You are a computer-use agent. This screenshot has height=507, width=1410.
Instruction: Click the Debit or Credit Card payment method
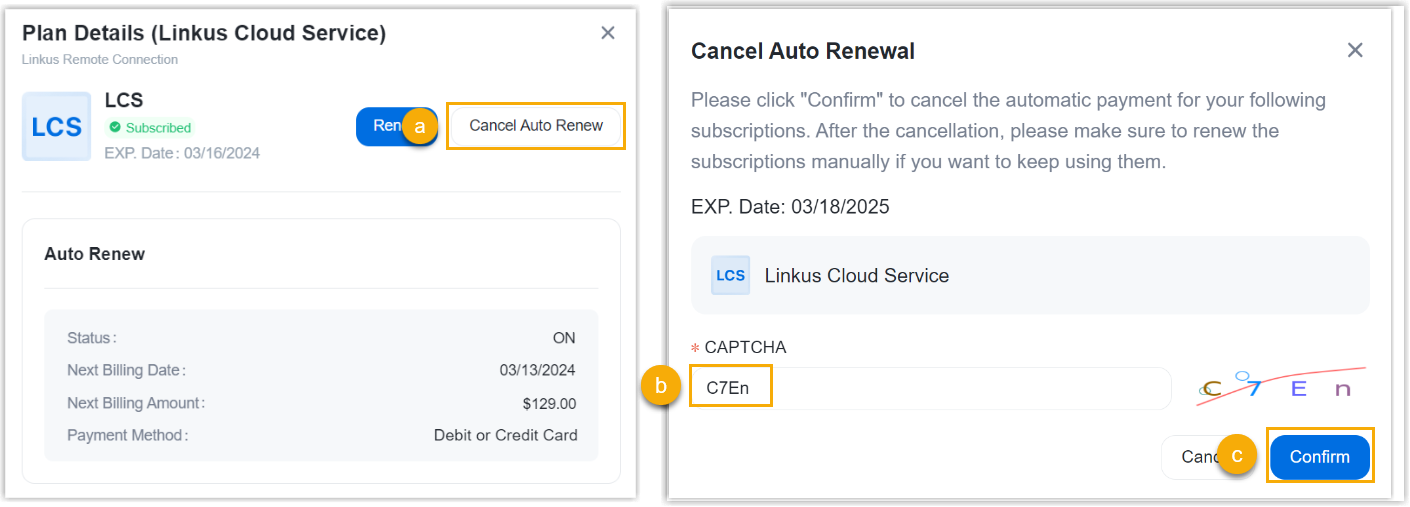[505, 435]
